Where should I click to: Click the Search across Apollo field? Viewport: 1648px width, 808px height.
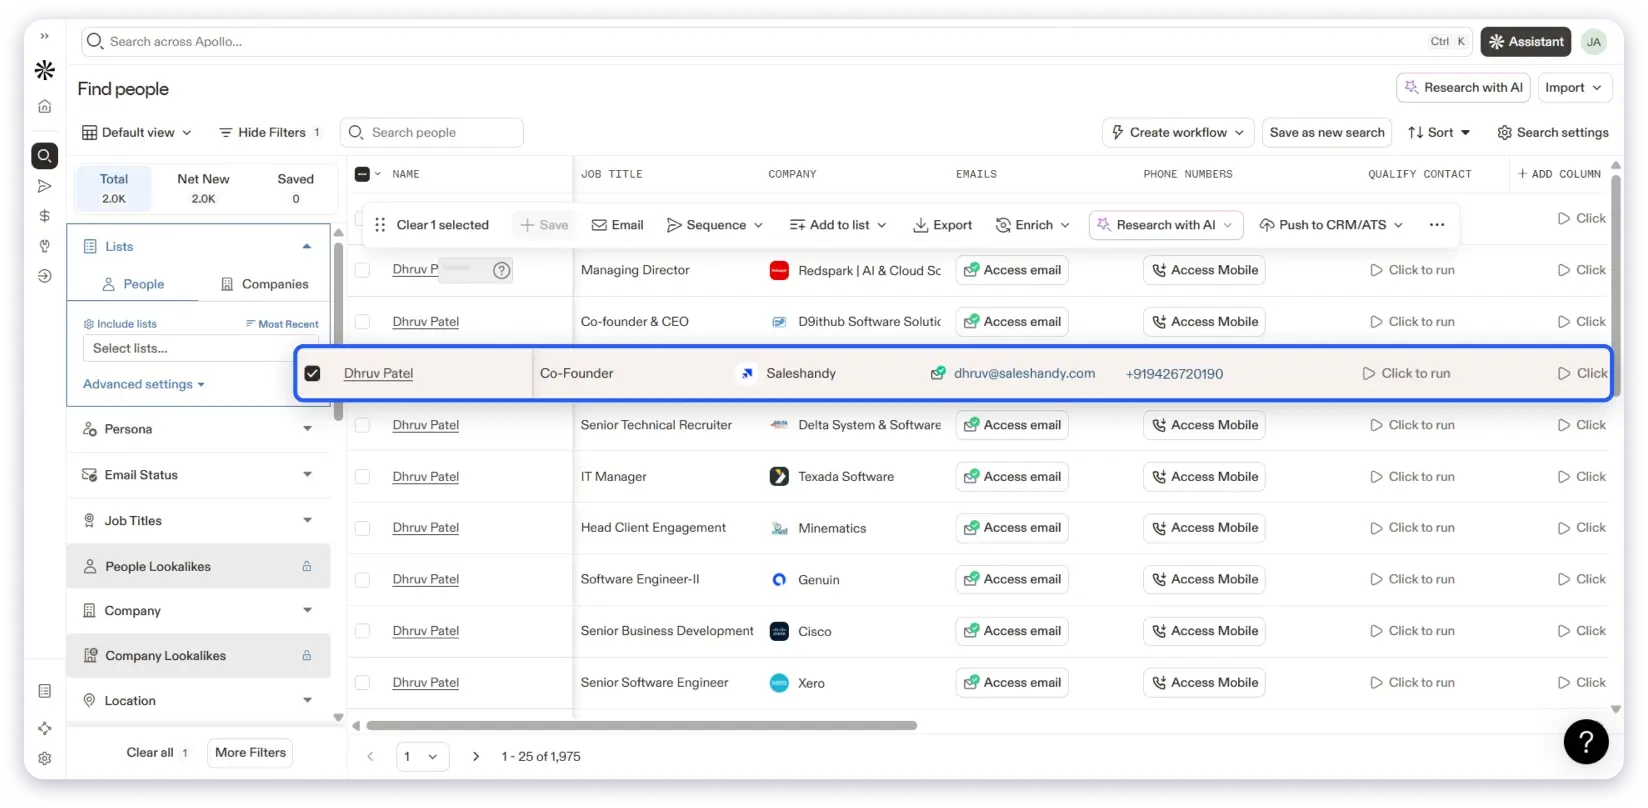click(x=776, y=42)
